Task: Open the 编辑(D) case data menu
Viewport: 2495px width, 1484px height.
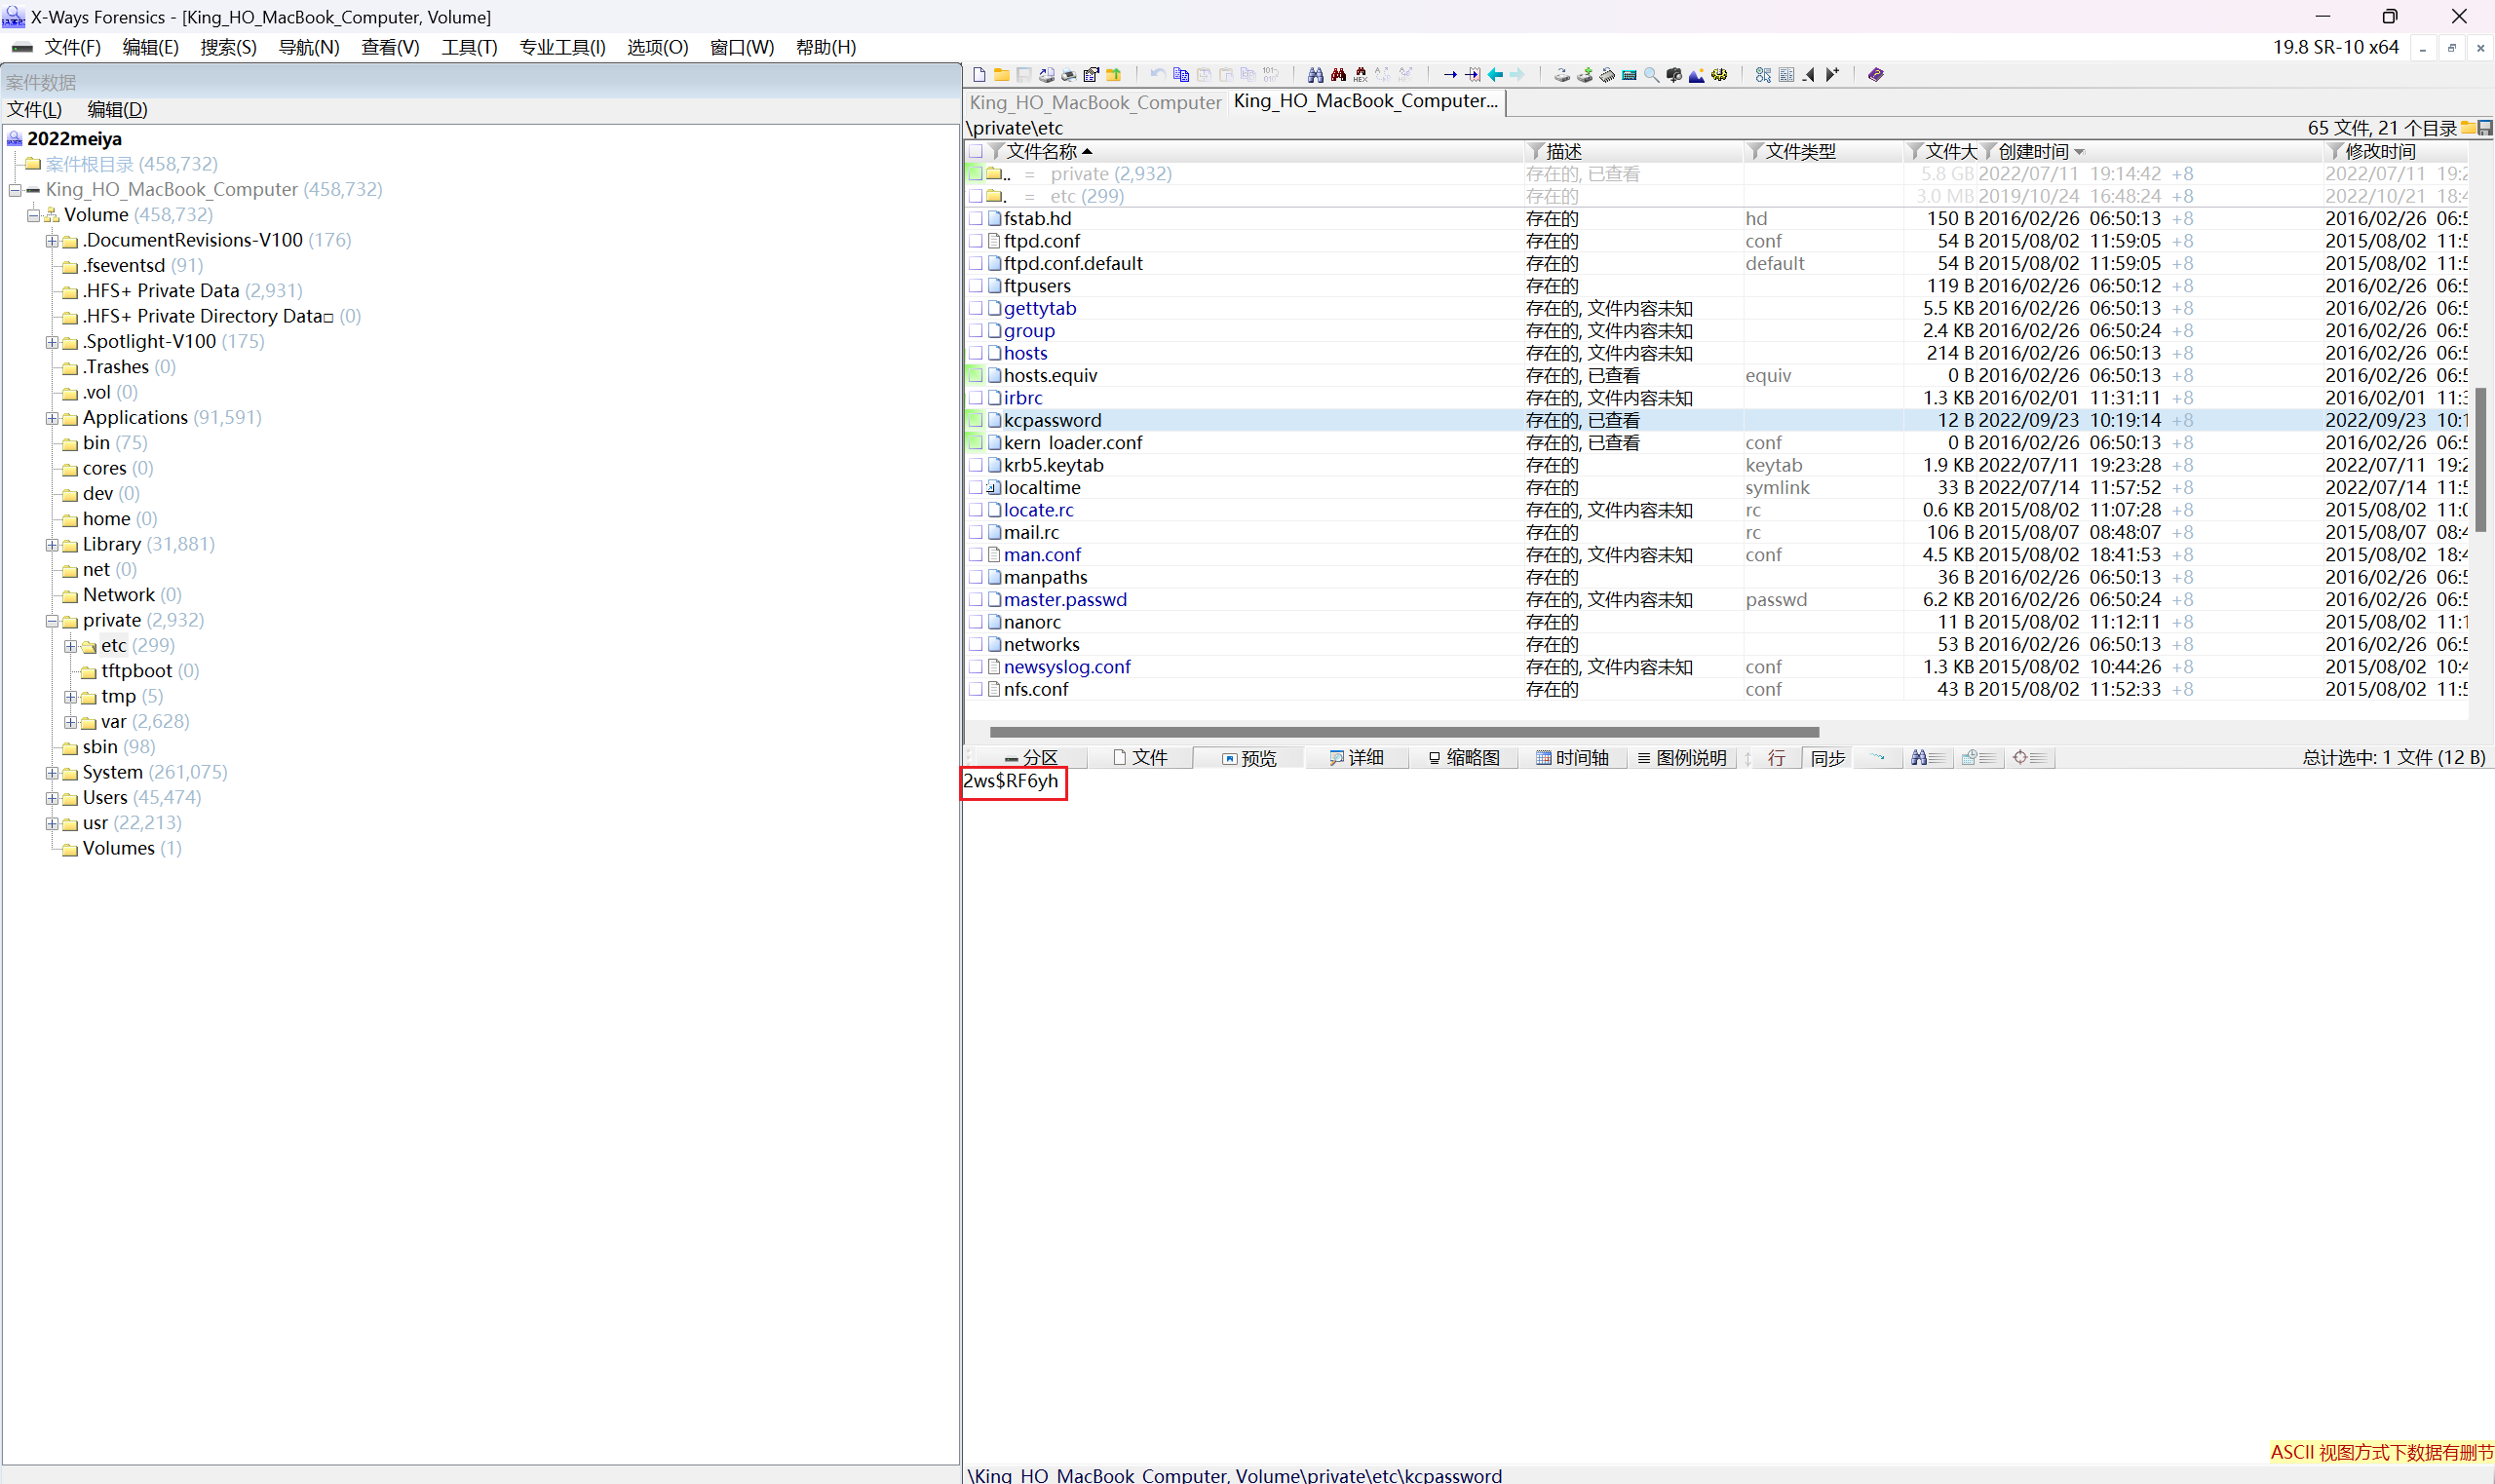Action: [x=117, y=109]
